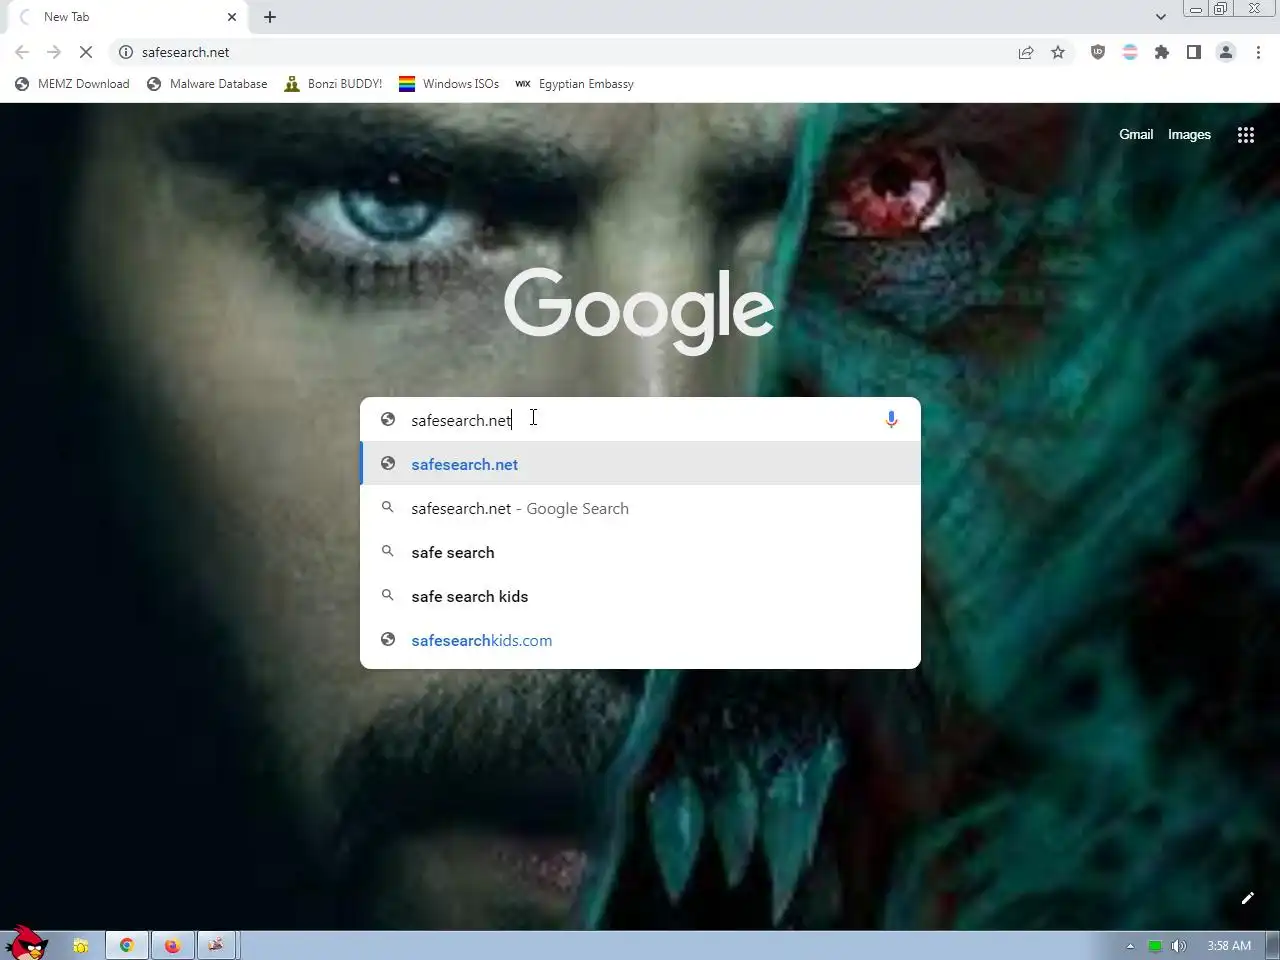
Task: Open the clock showing 3:58 AM
Action: tap(1228, 946)
